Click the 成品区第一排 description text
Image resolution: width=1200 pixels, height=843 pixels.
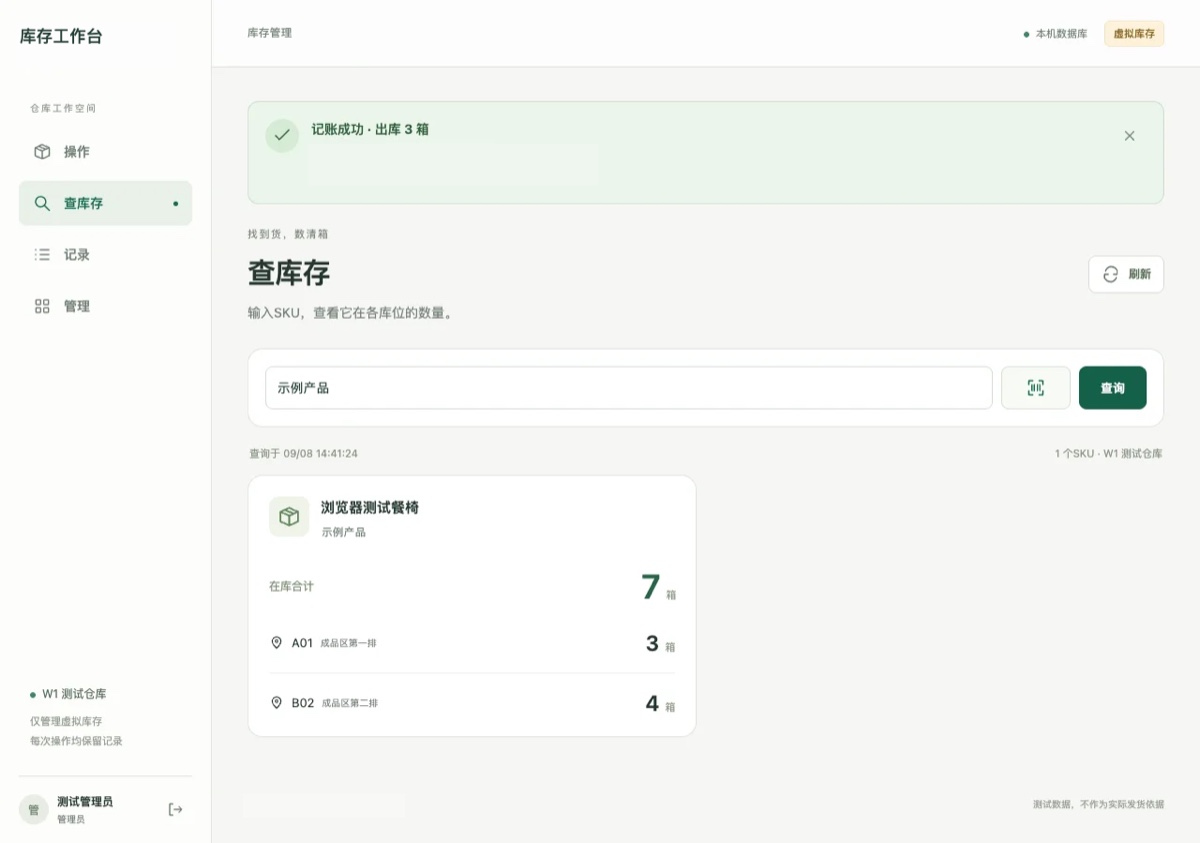point(348,643)
